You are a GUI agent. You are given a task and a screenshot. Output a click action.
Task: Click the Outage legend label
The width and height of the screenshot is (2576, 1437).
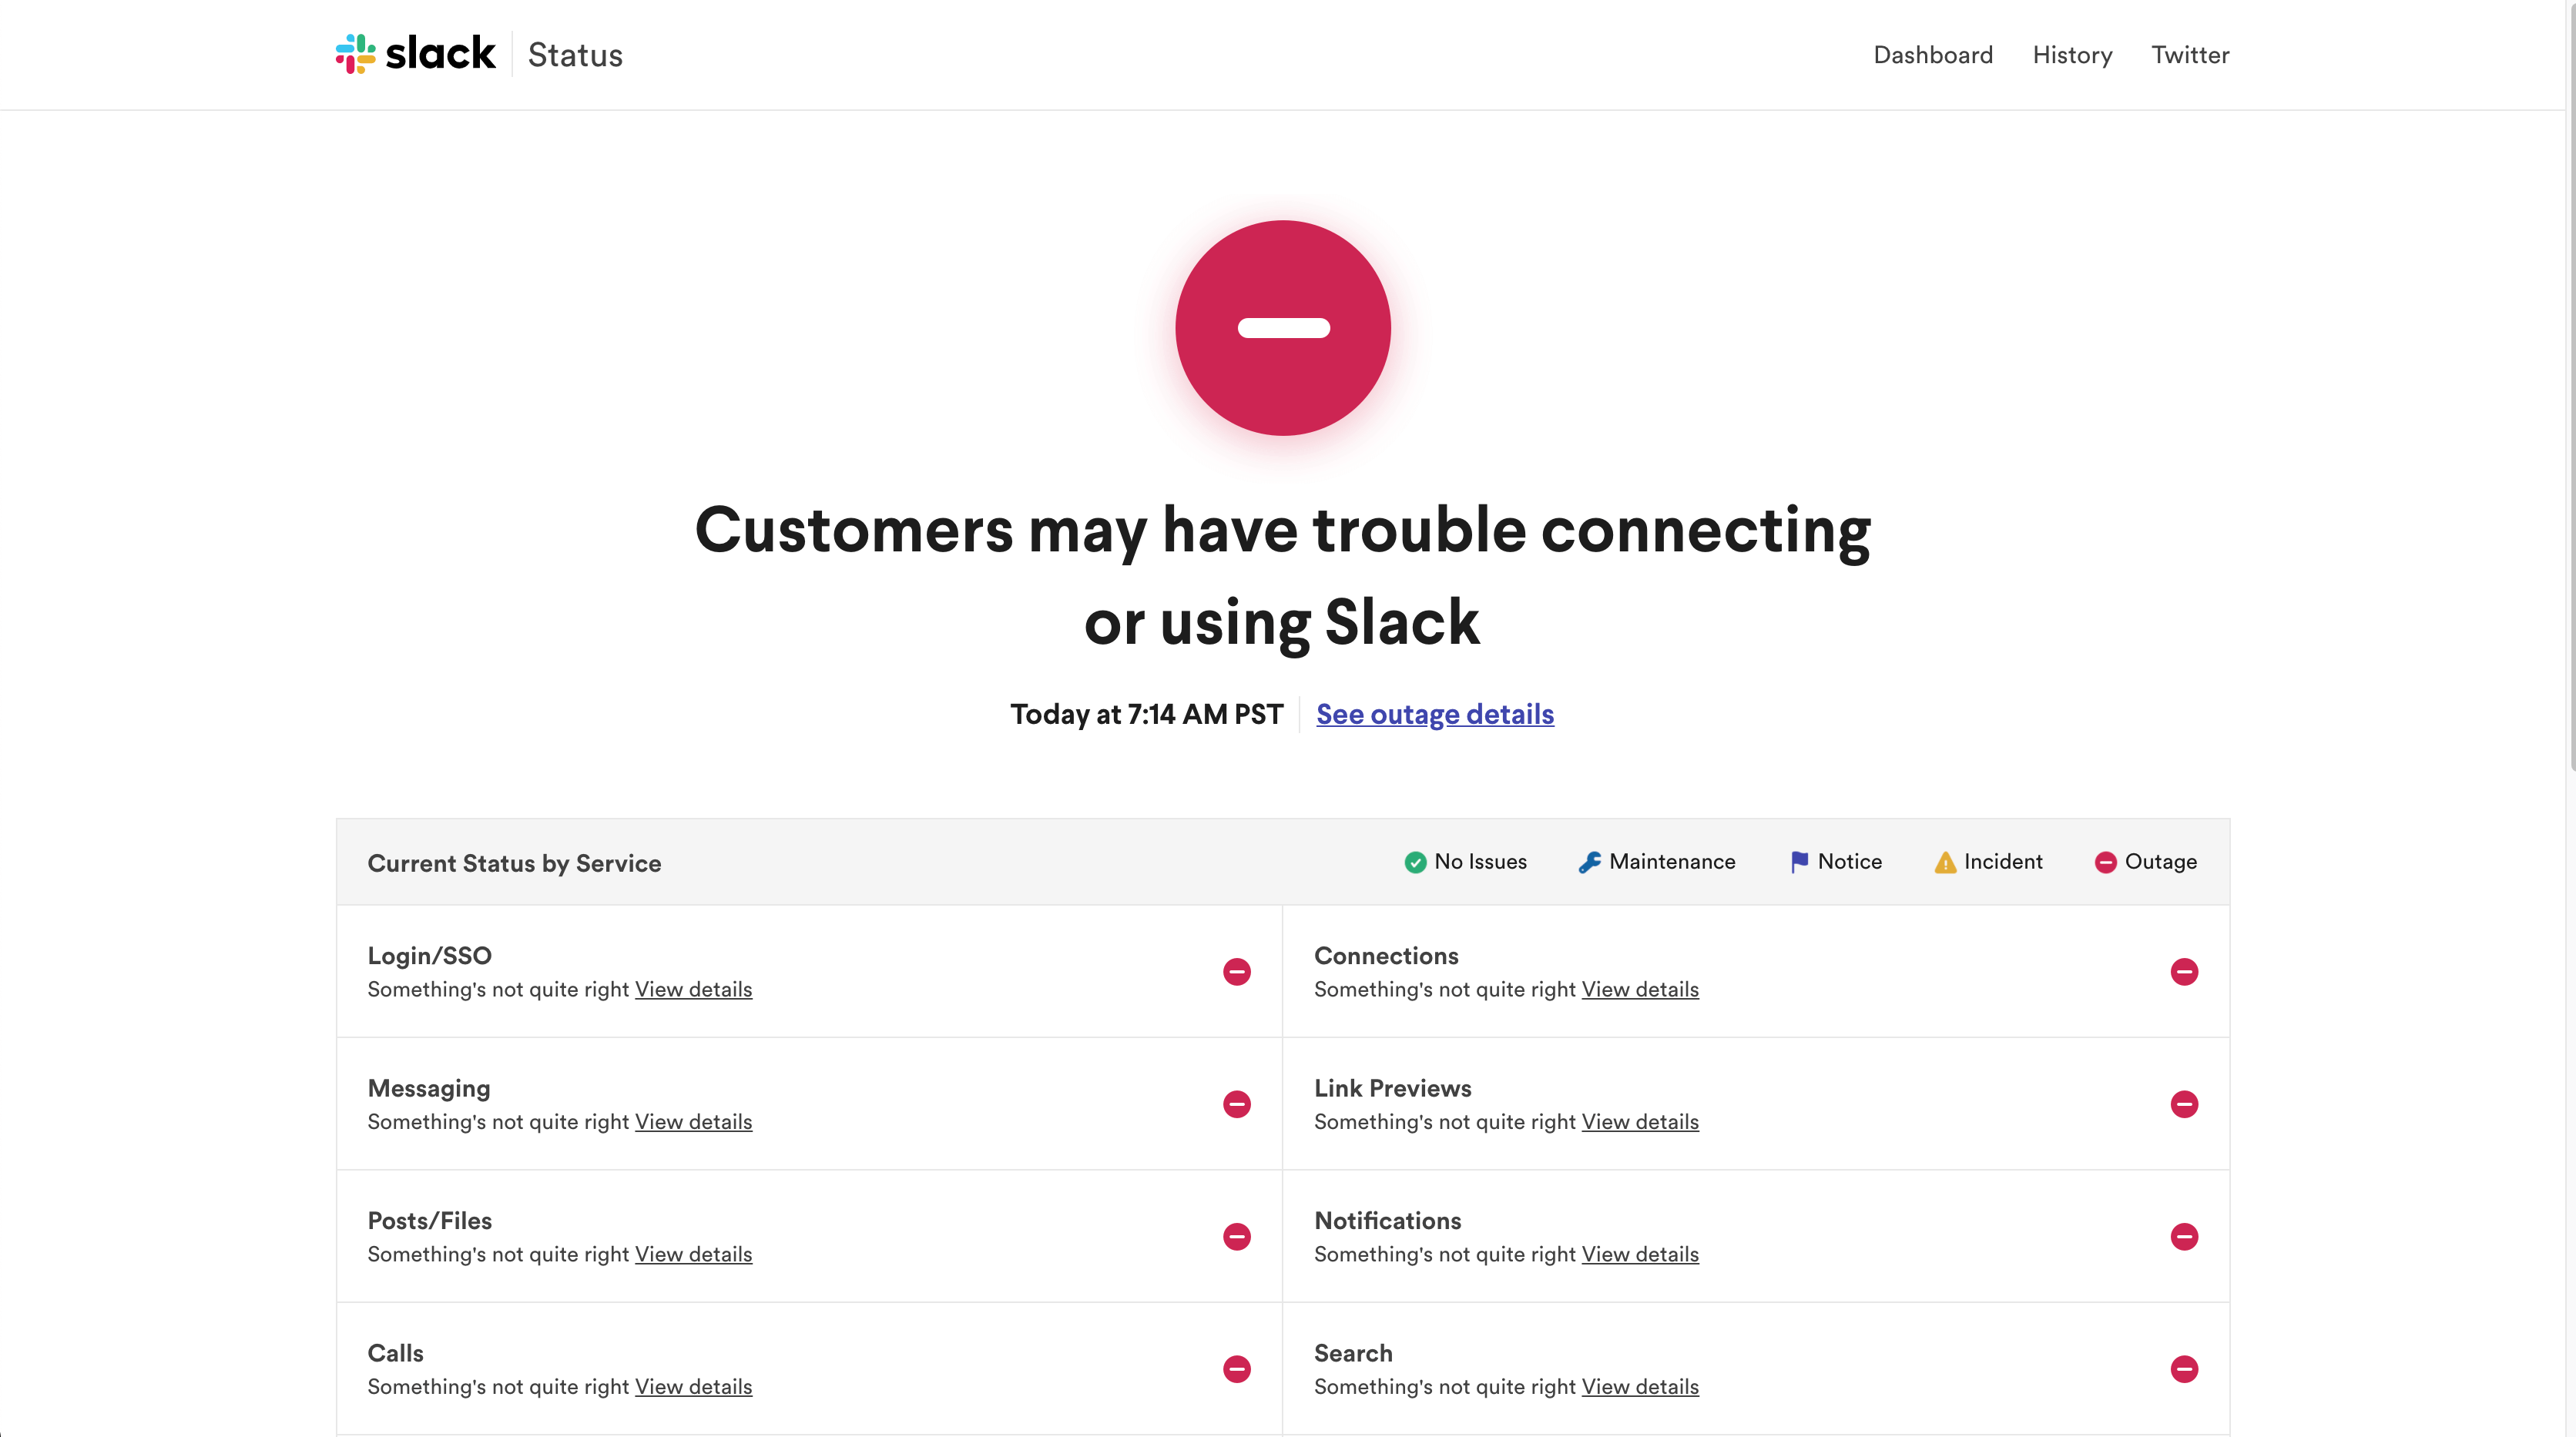coord(2160,862)
